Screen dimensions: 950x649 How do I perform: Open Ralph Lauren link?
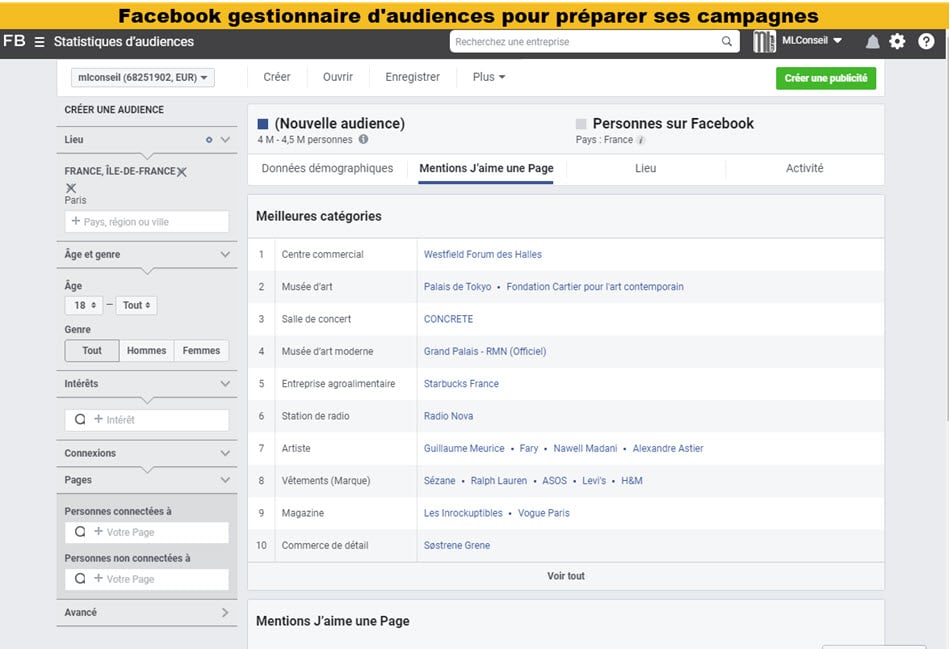point(499,481)
